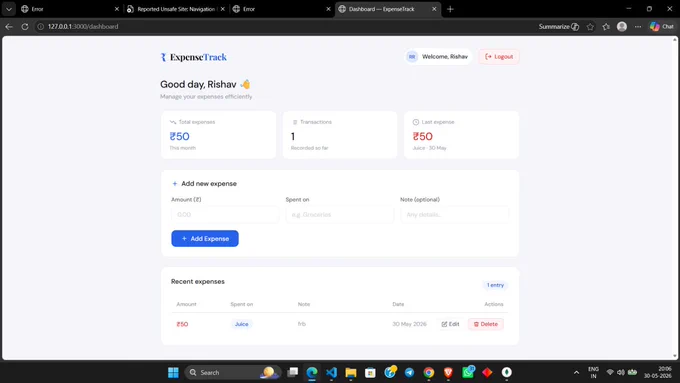Open the browser profile icon

point(622,26)
